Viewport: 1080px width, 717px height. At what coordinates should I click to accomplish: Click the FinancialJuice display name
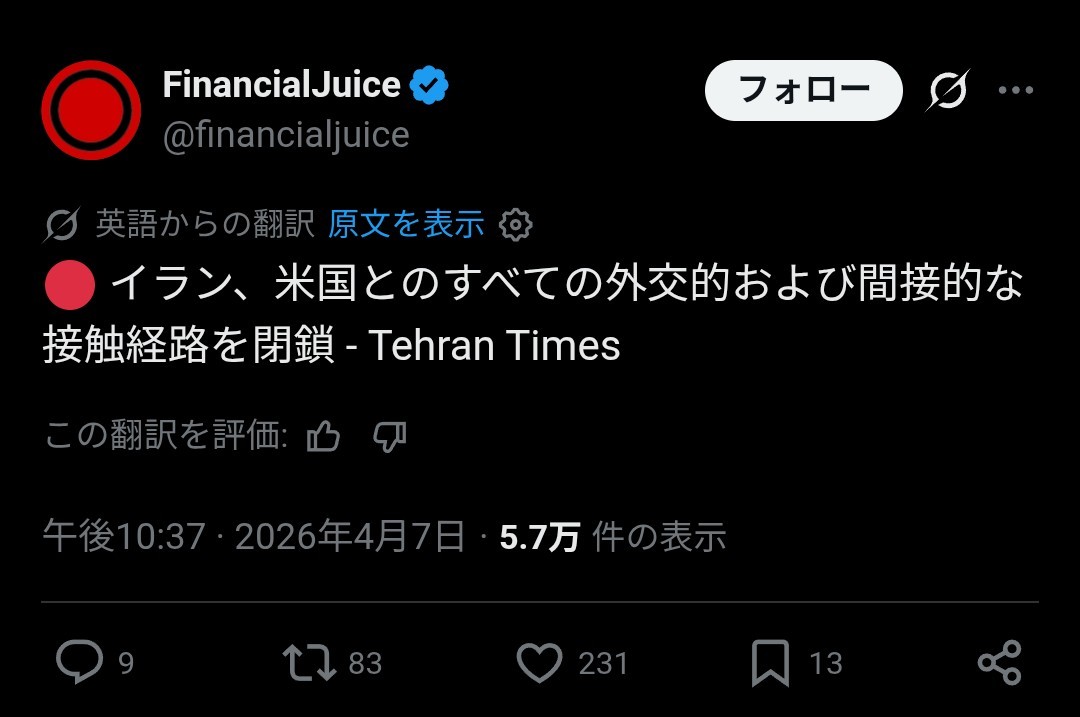tap(282, 86)
